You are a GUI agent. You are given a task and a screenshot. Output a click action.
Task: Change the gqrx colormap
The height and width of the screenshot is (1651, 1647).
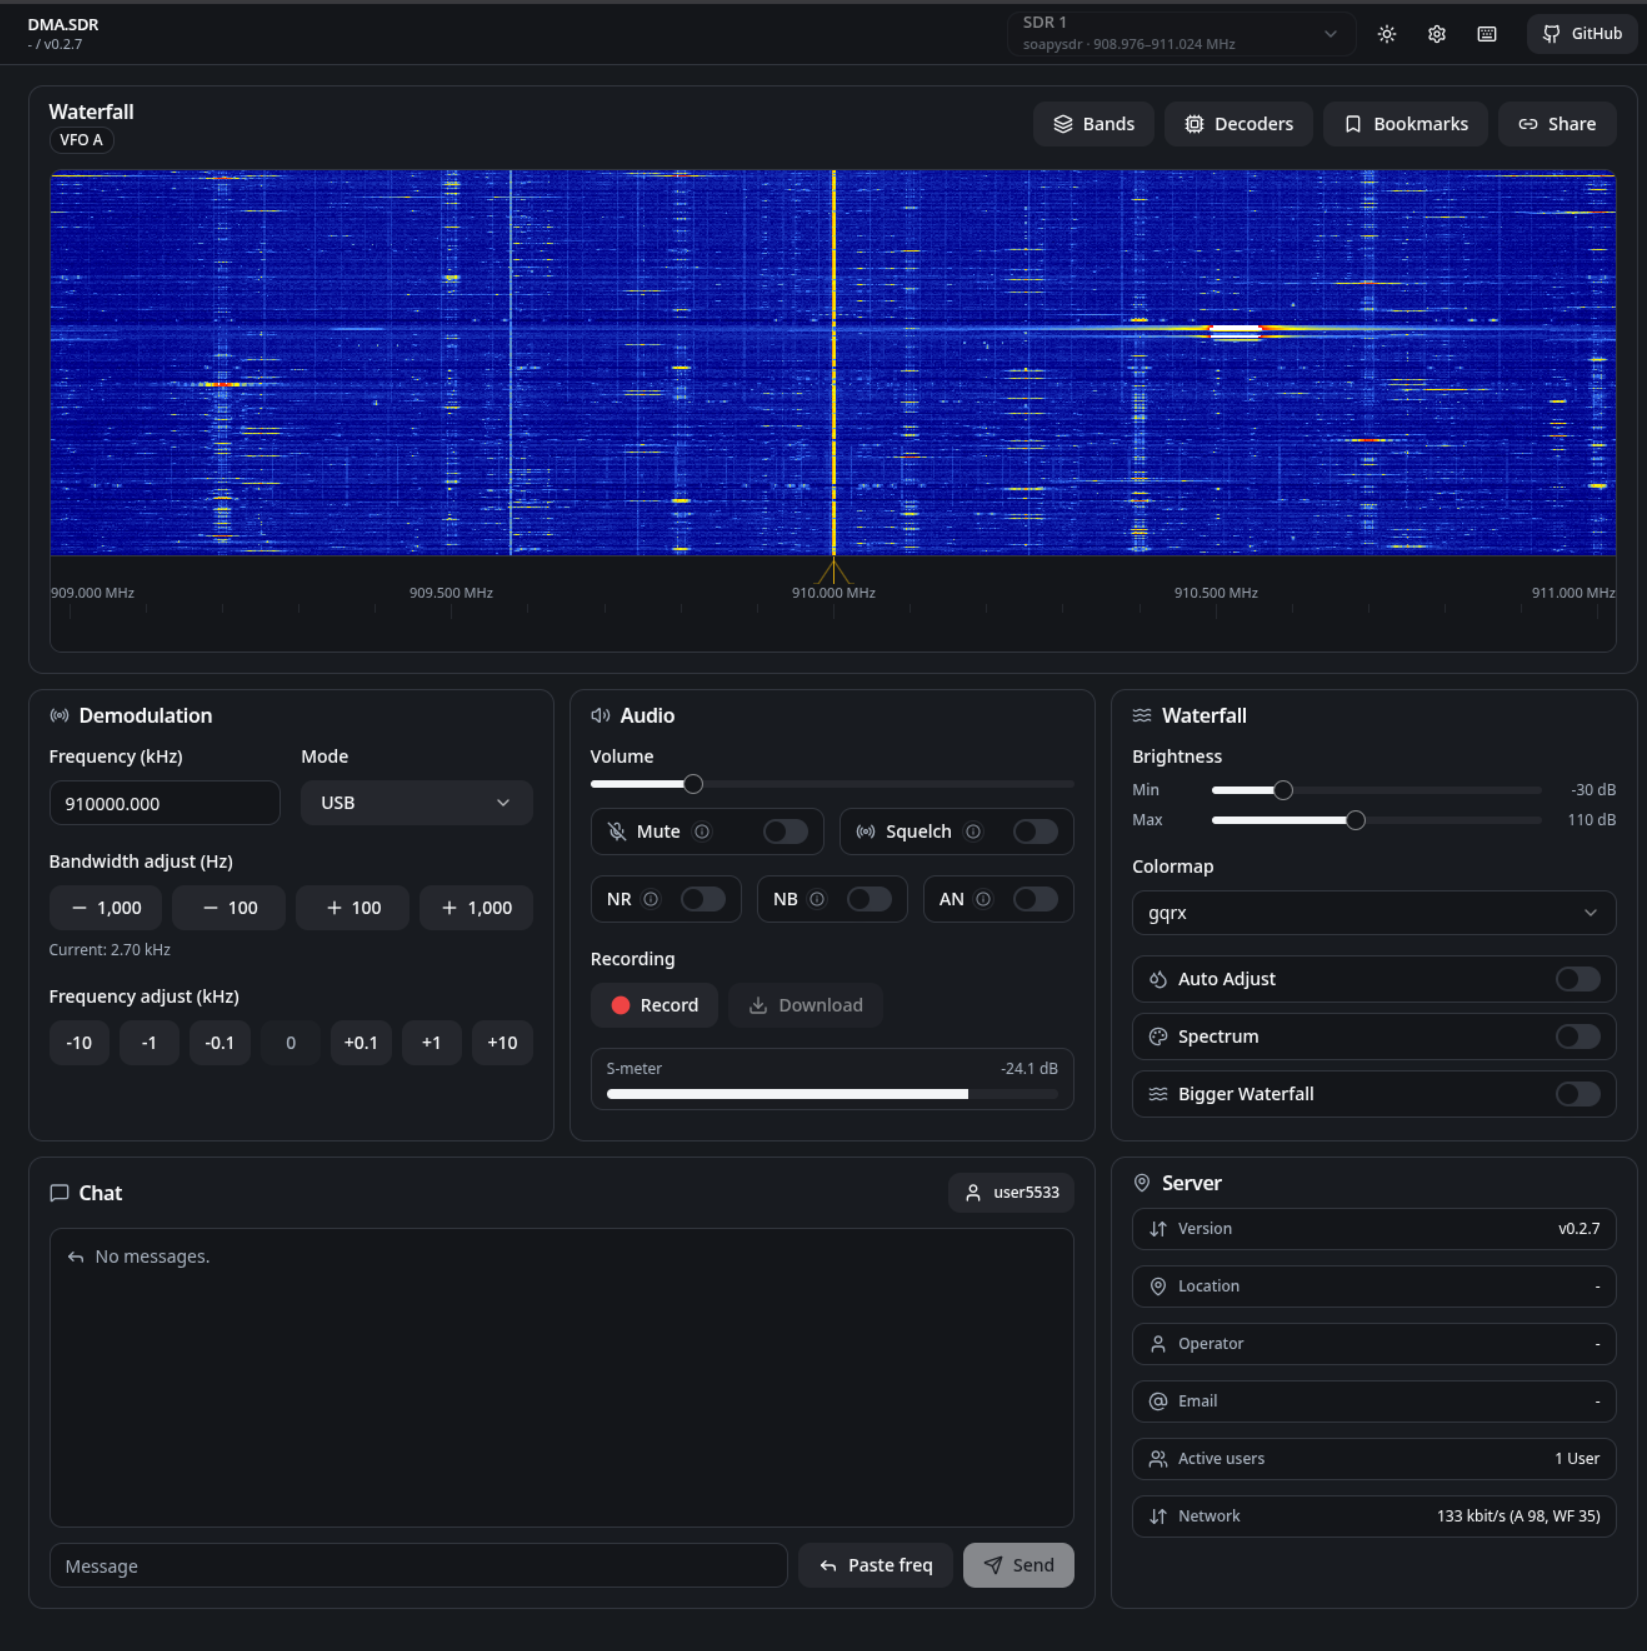(x=1372, y=912)
